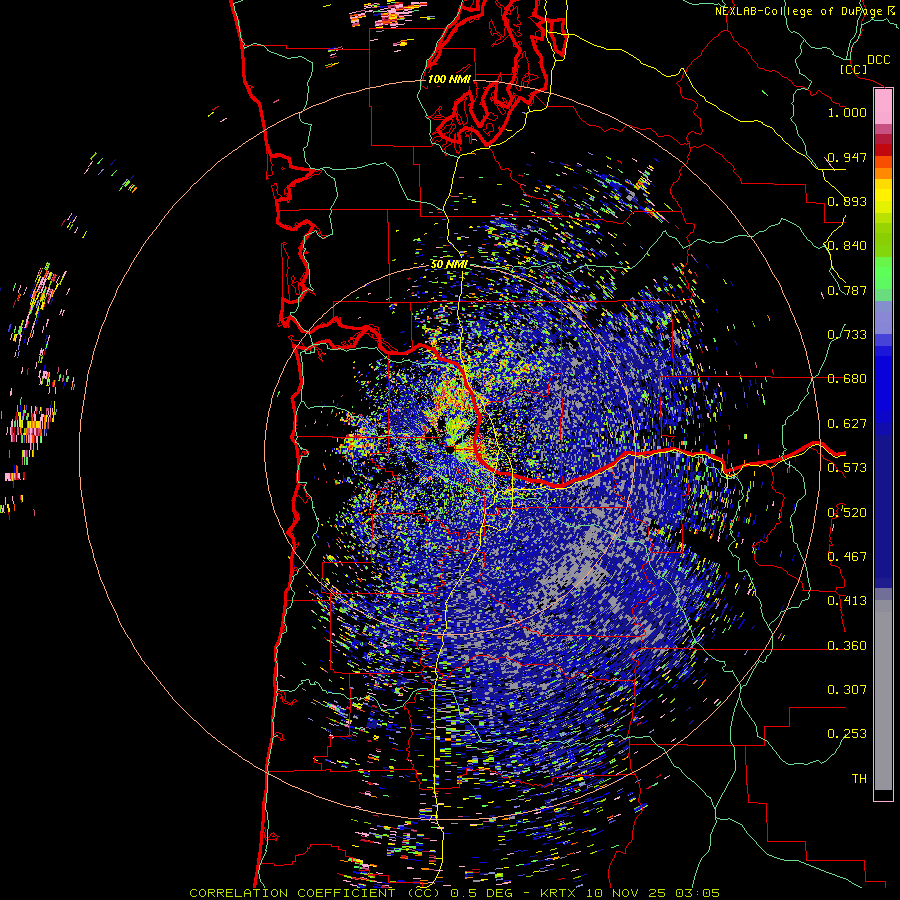Select the 0.787 scale value

847,290
